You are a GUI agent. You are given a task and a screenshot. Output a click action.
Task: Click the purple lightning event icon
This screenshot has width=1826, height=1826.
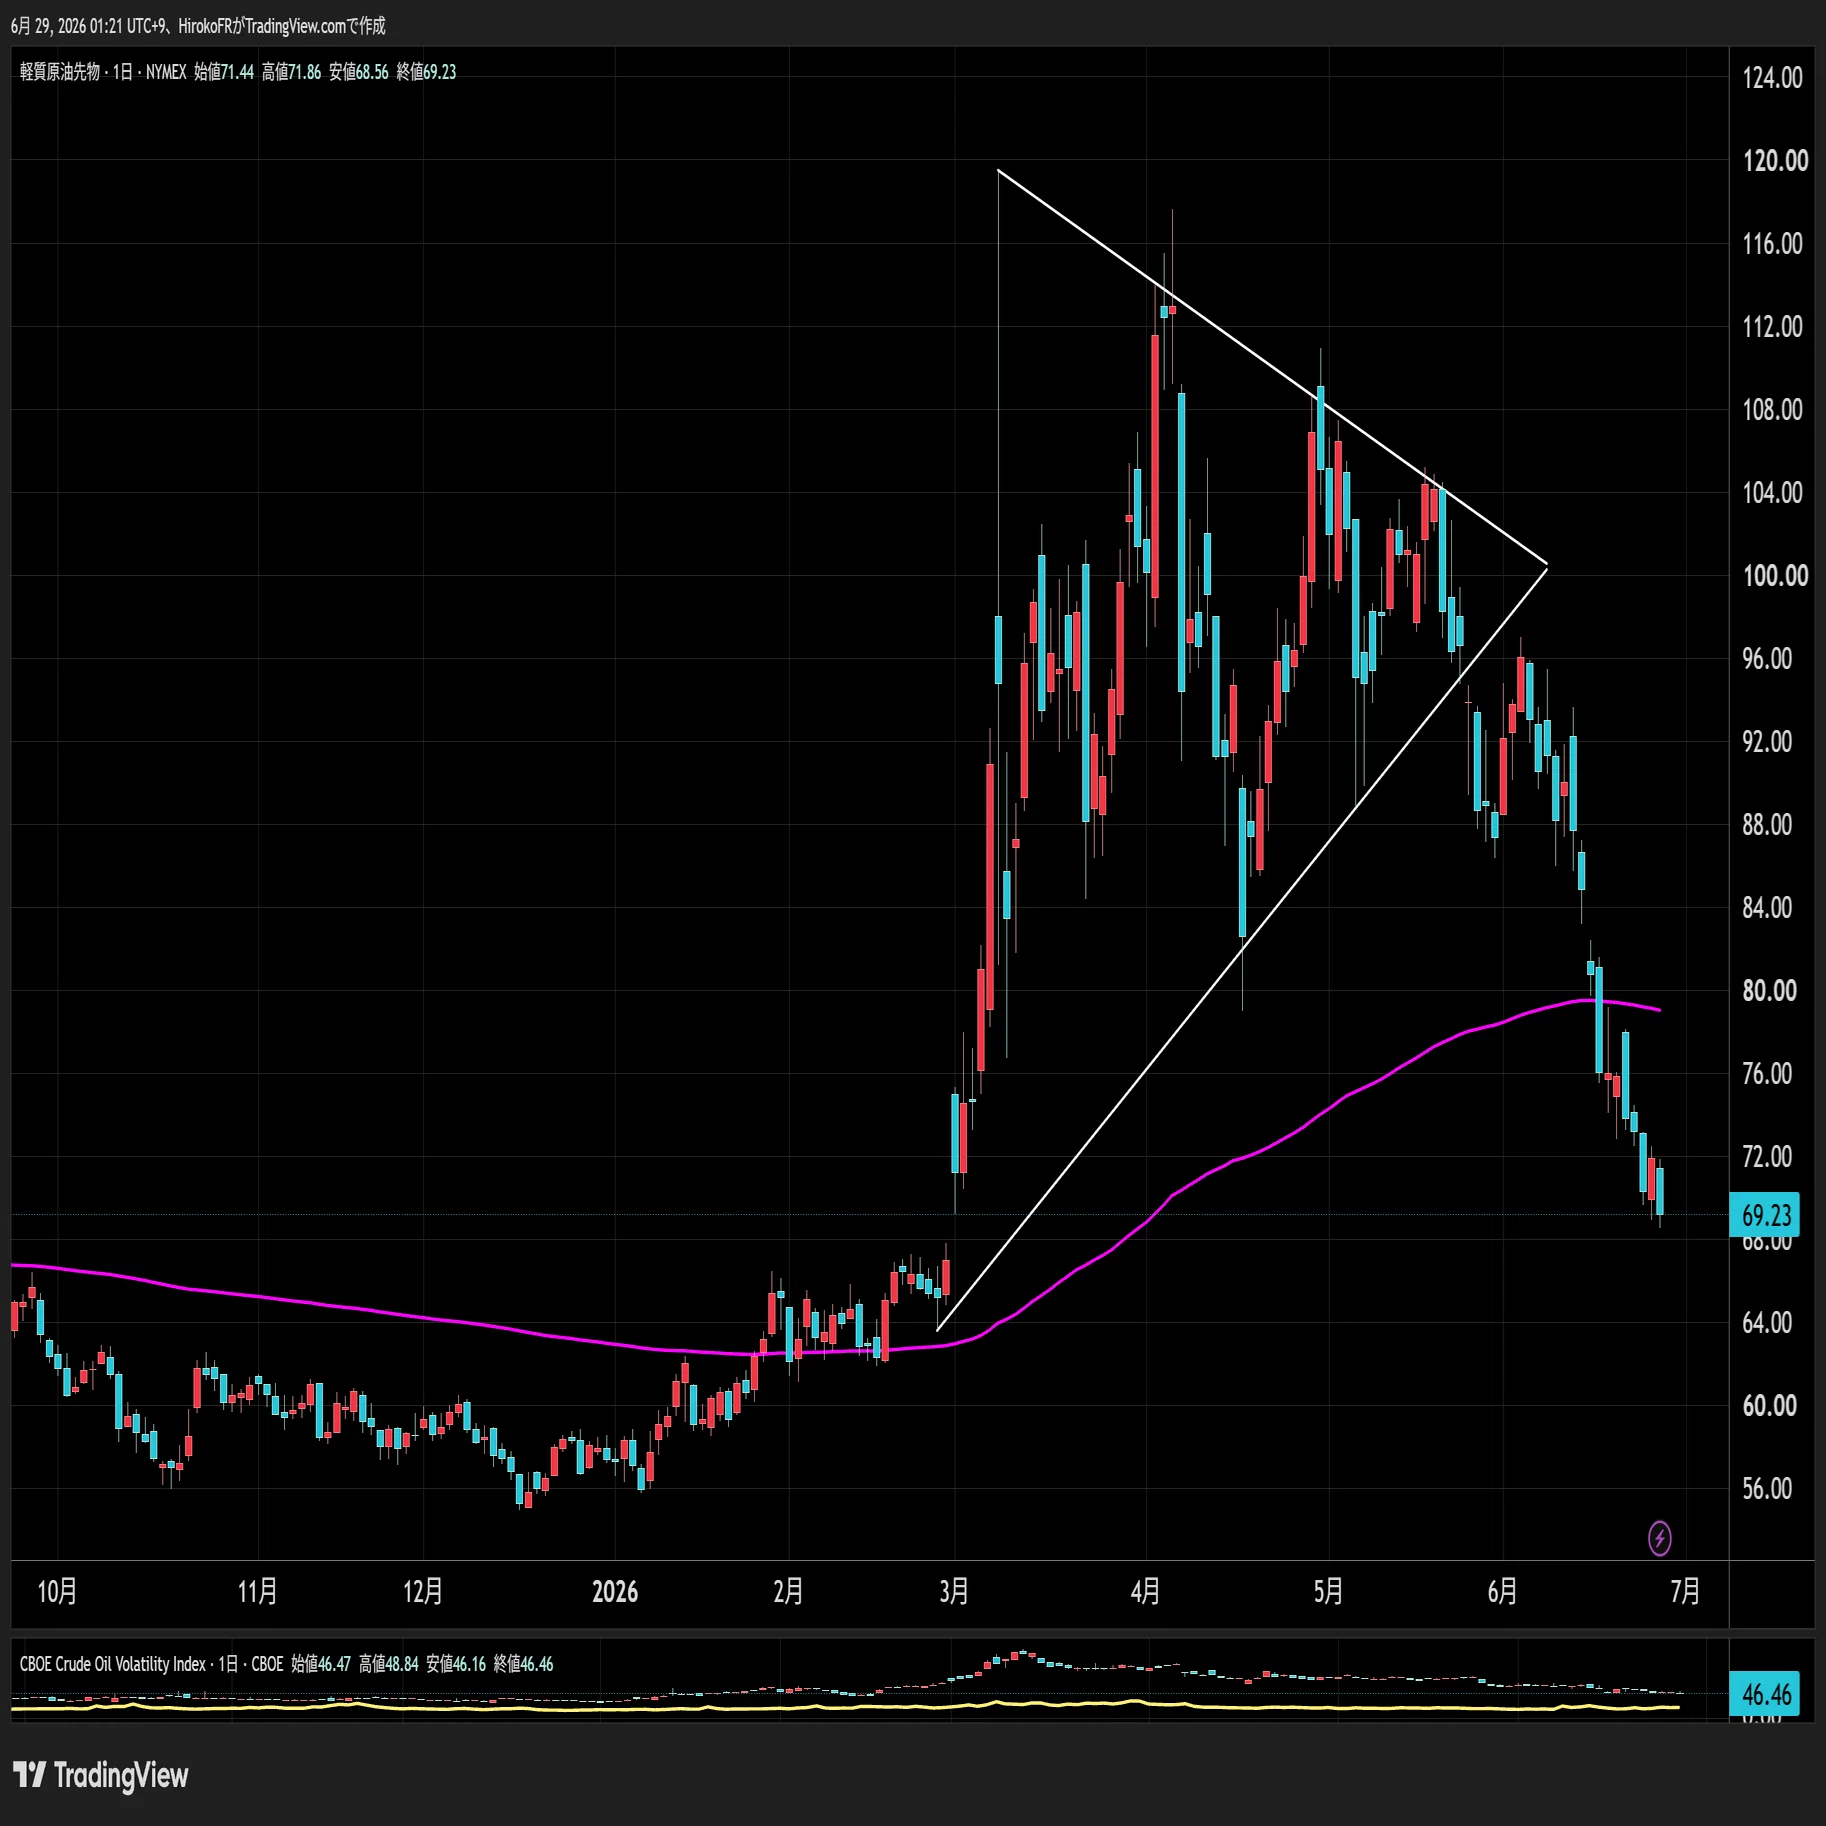(x=1659, y=1538)
